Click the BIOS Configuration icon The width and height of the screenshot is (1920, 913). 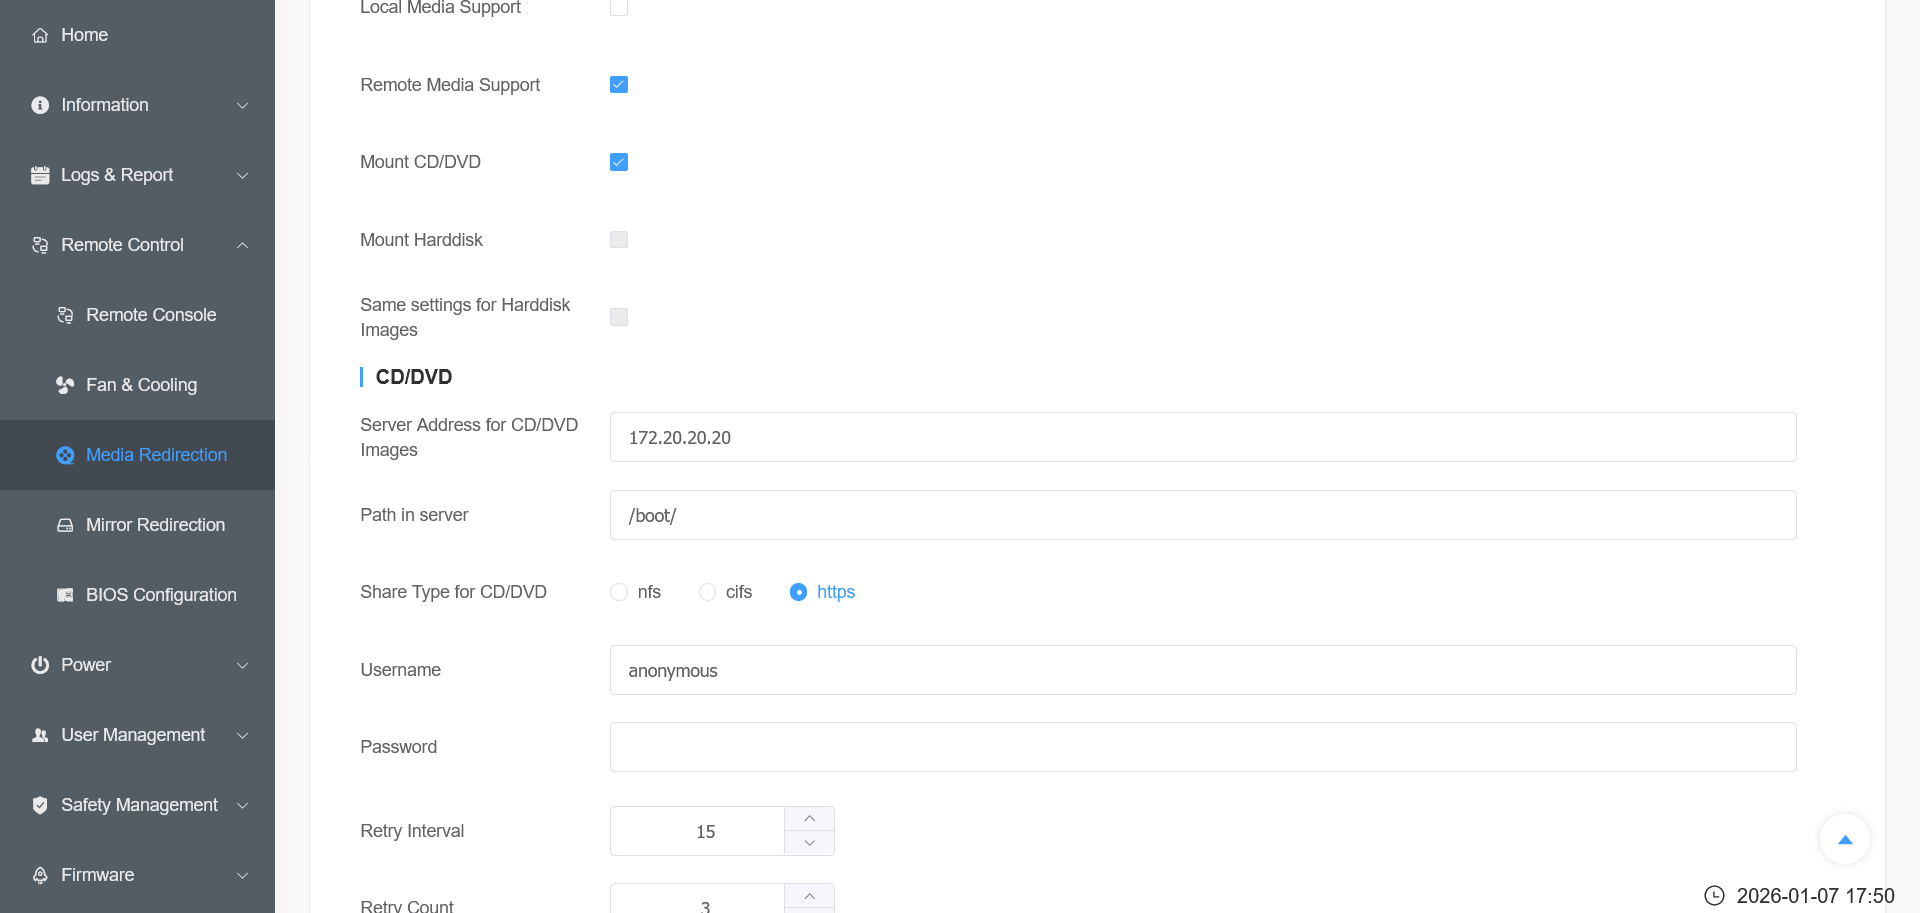(65, 595)
